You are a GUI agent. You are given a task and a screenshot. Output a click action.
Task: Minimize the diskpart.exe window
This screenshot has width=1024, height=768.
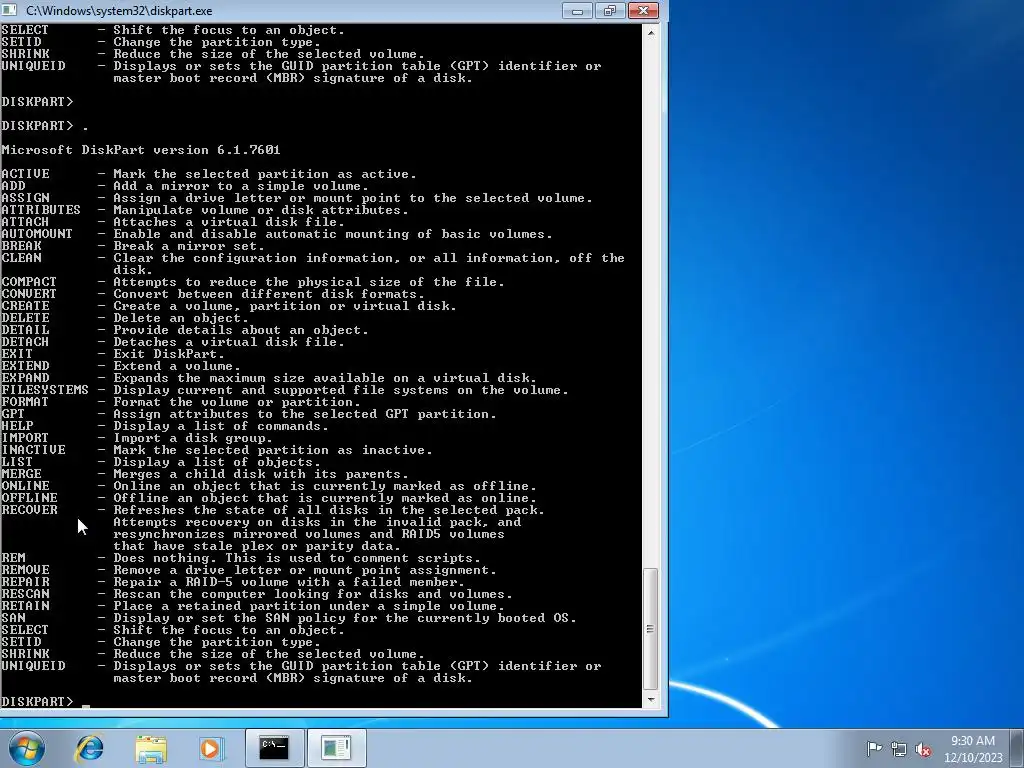[x=577, y=10]
